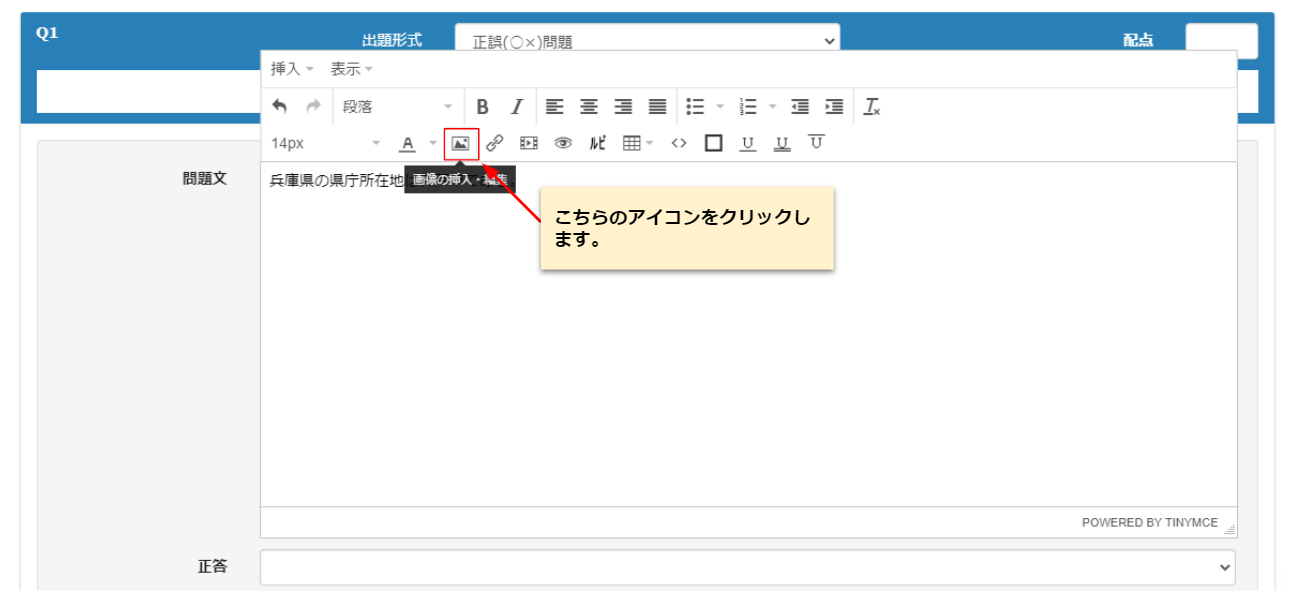1304x608 pixels.
Task: Click the insert link icon
Action: tap(494, 143)
